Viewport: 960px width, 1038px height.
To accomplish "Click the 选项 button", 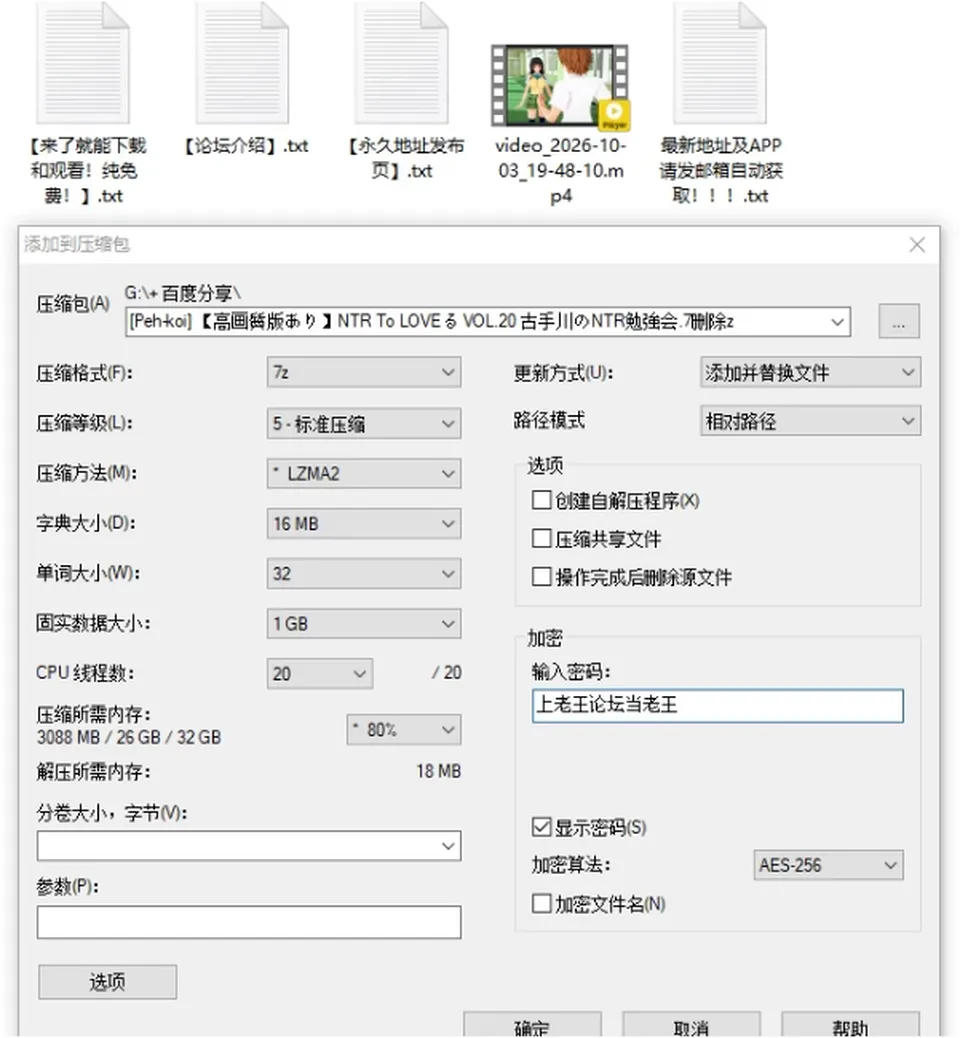I will coord(107,982).
